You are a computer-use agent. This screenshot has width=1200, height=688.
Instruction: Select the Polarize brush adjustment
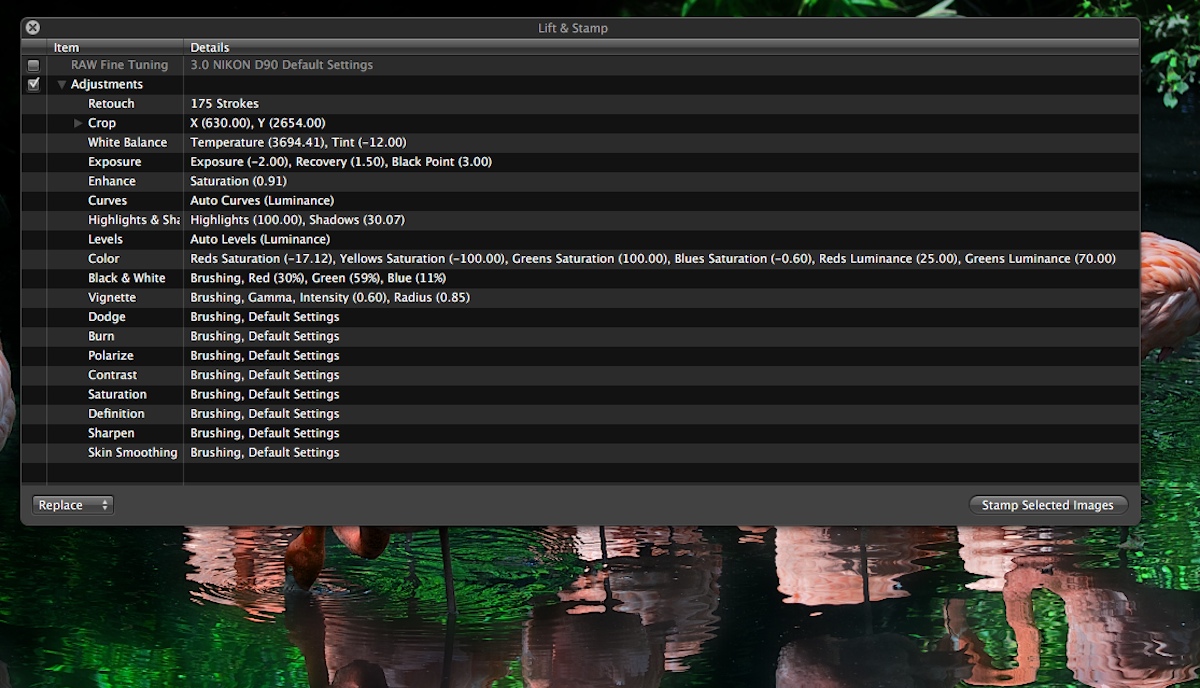[x=110, y=356]
